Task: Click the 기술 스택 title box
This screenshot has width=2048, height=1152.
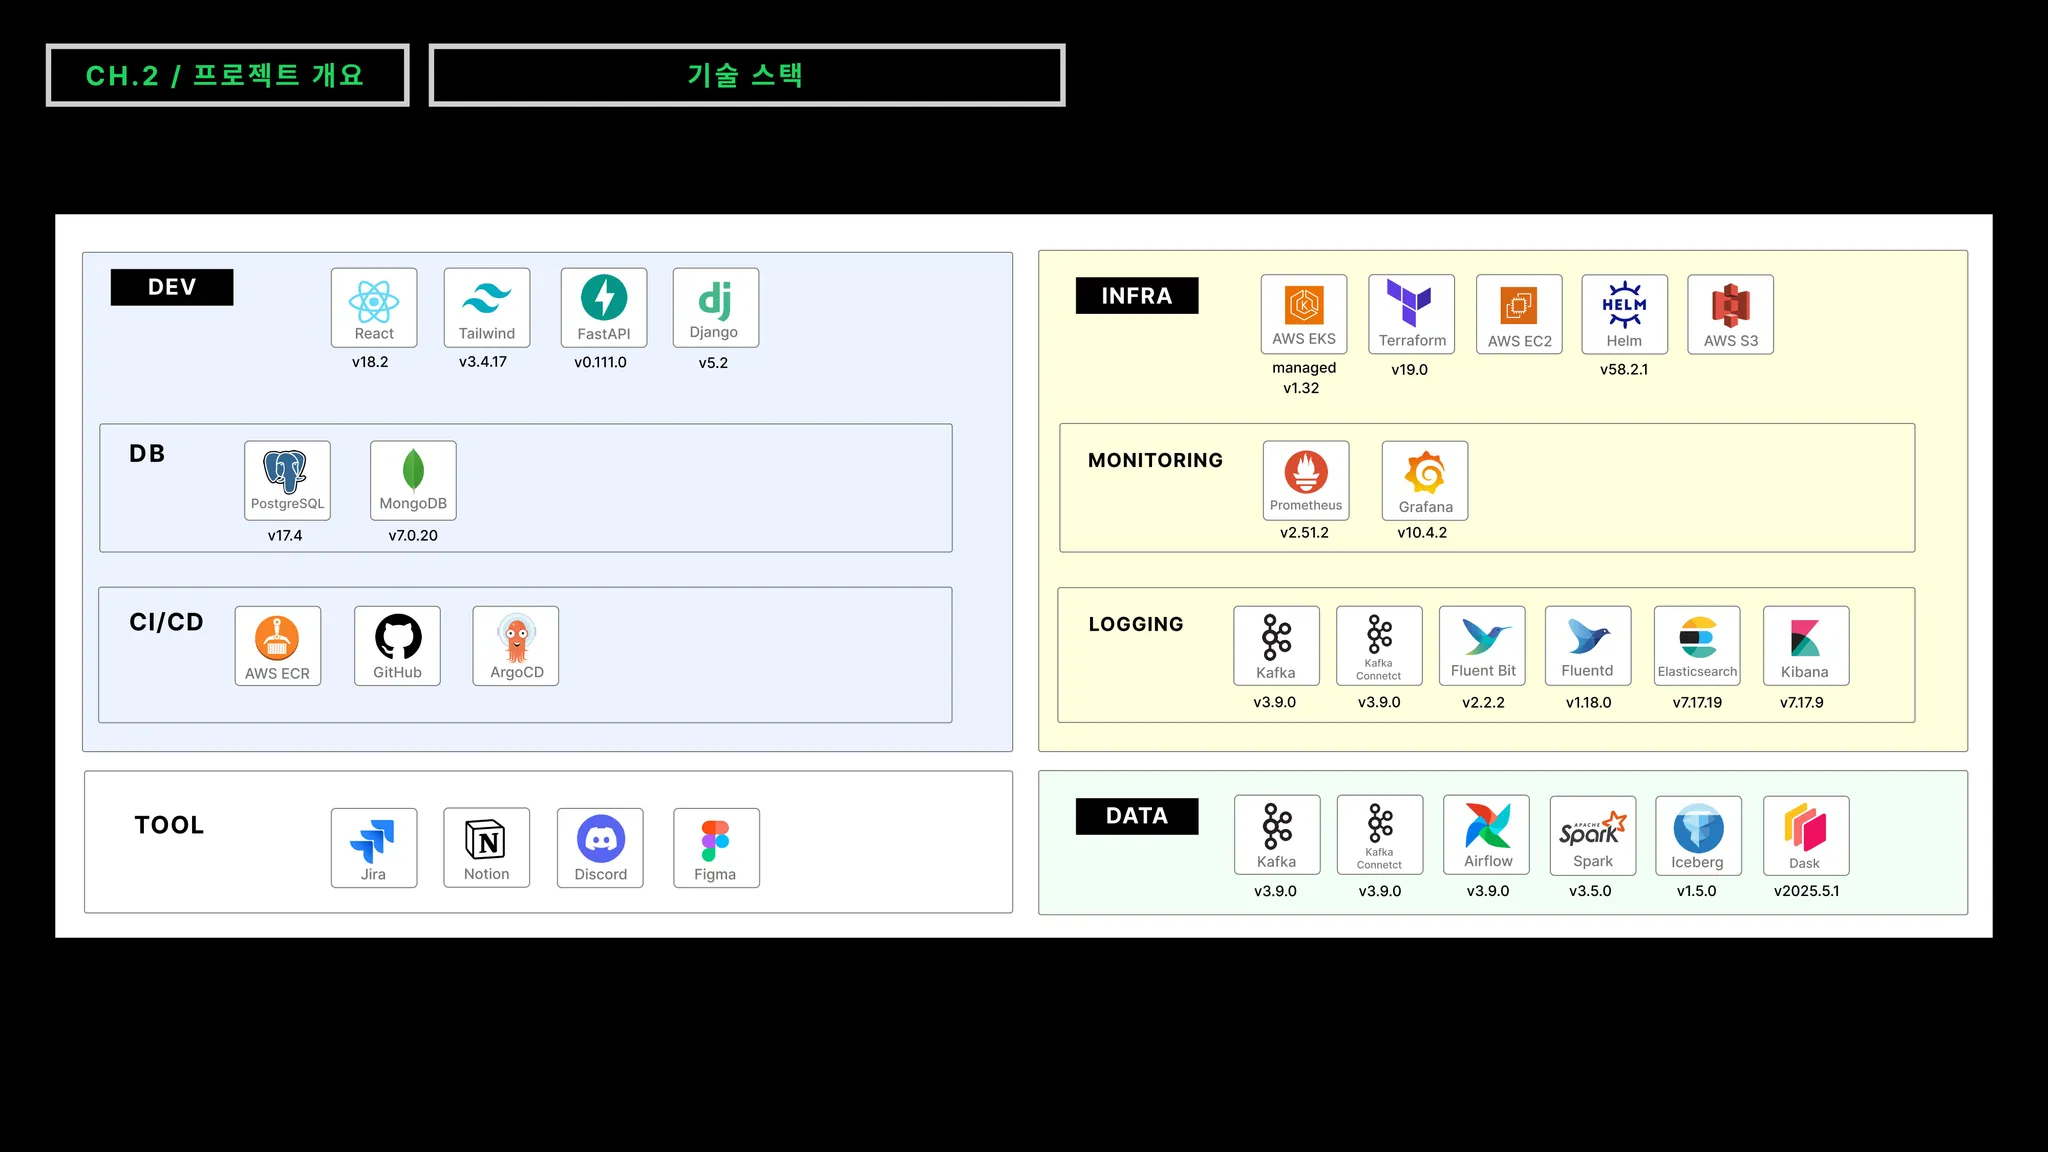Action: point(747,75)
